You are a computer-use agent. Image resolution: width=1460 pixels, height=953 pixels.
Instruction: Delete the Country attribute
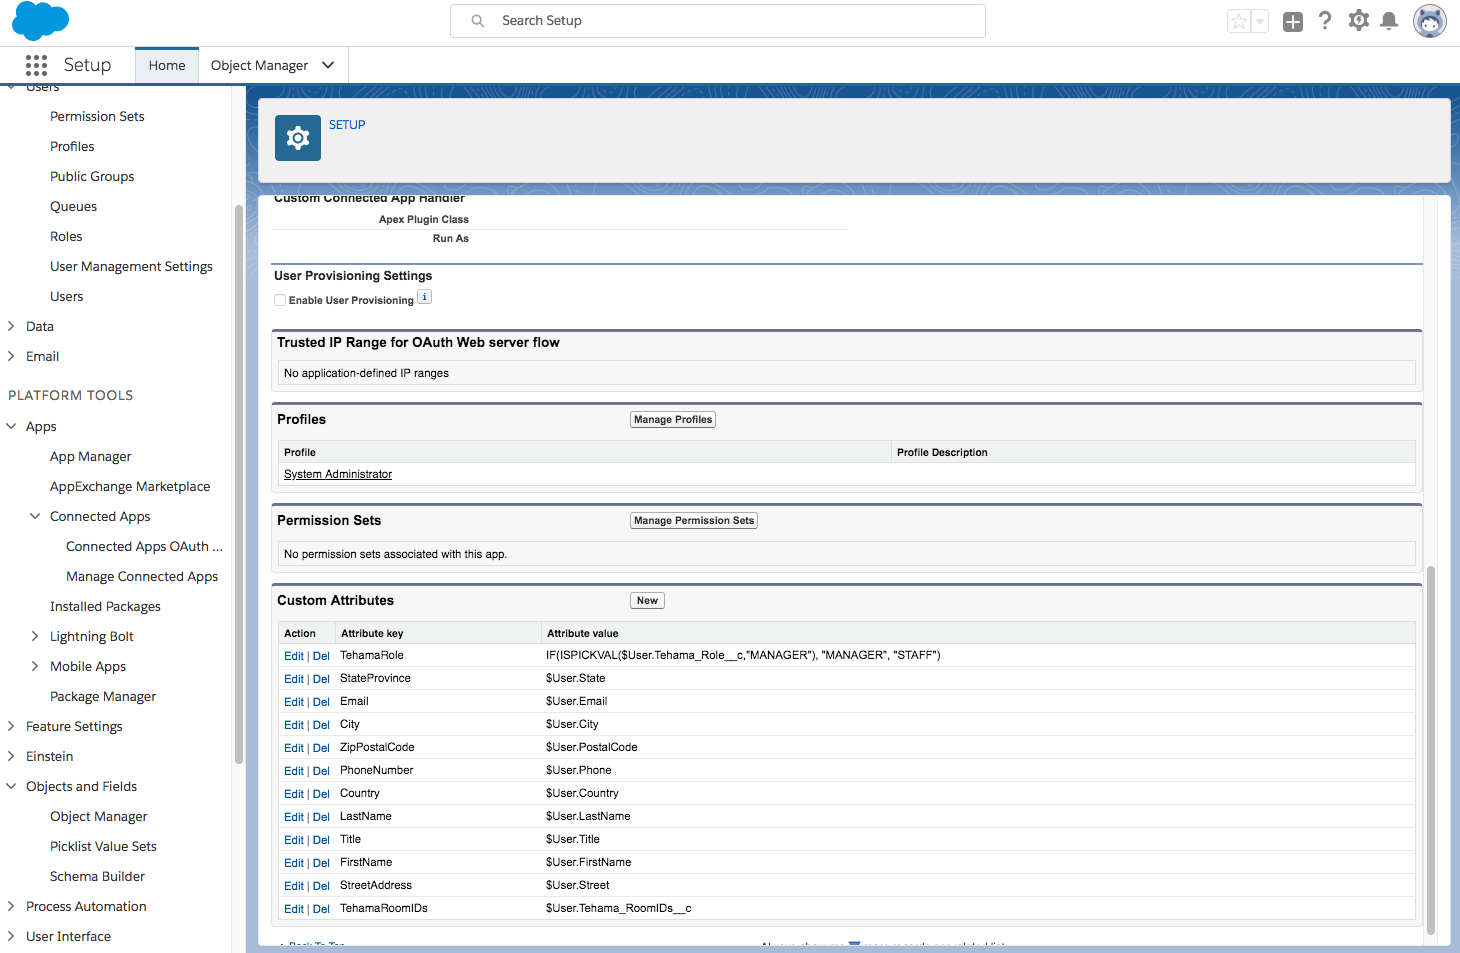(x=321, y=794)
